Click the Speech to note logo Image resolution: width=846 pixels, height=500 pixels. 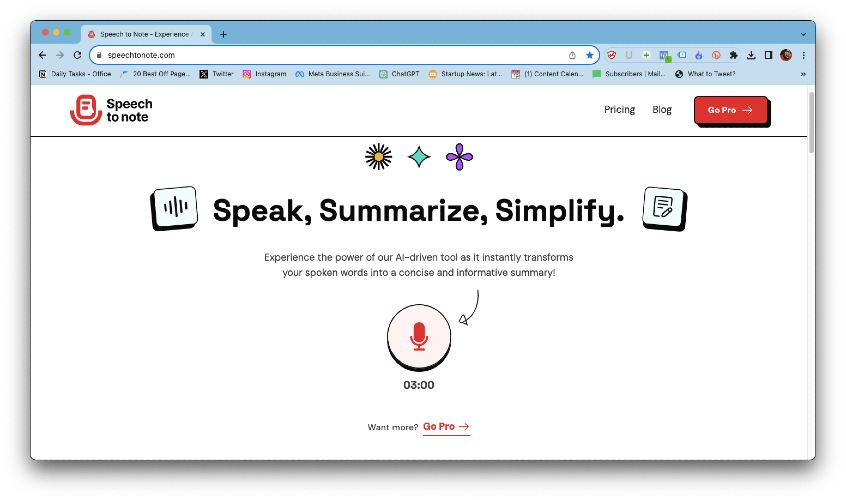[111, 110]
